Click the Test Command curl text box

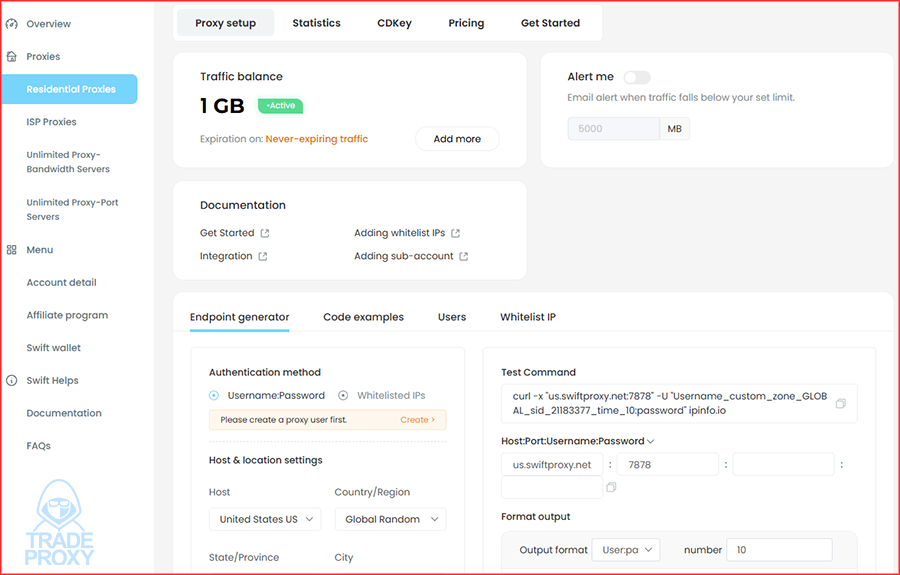coord(679,403)
